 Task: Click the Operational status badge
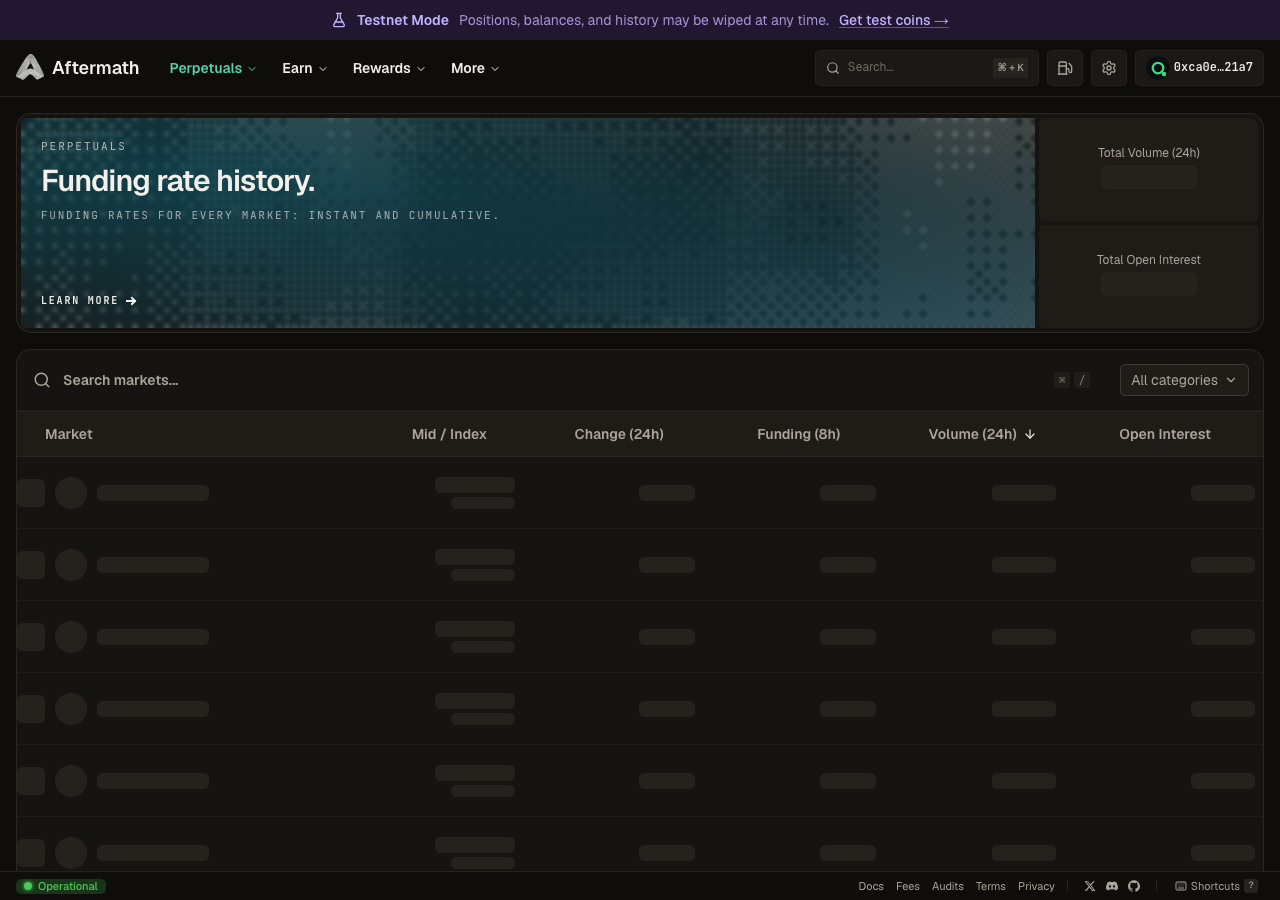coord(61,886)
